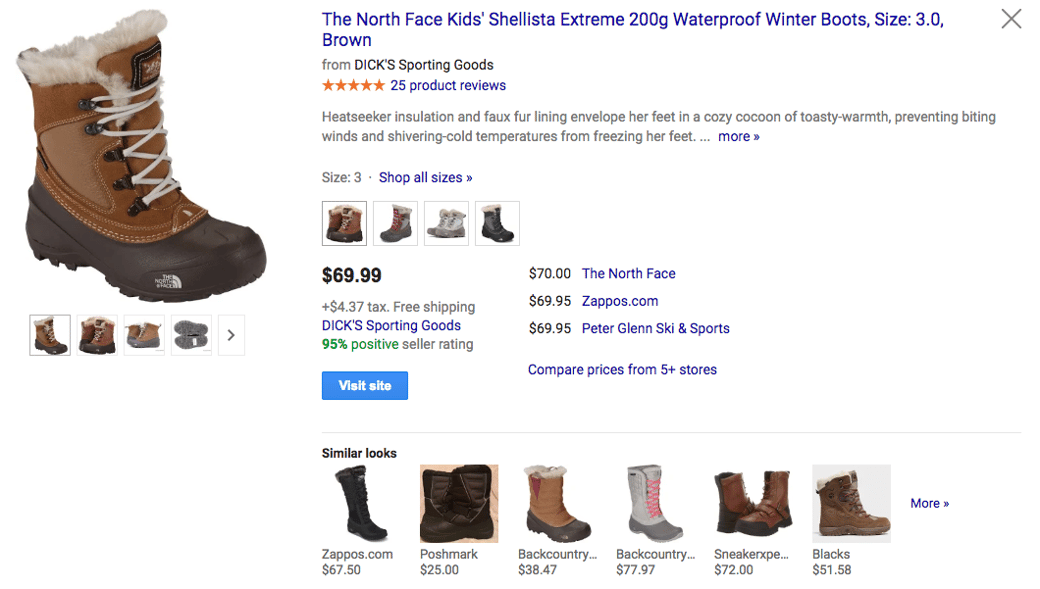Pick the black boot color swatch
The image size is (1040, 589).
coord(497,223)
